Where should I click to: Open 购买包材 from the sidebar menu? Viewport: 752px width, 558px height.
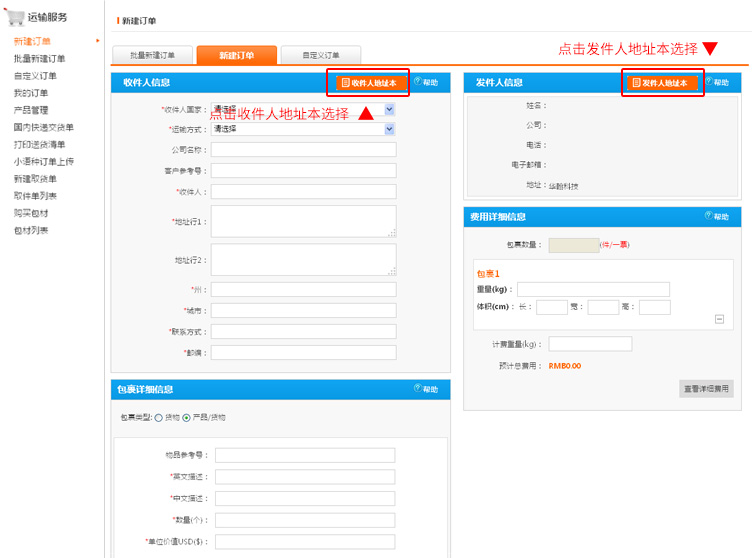coord(31,213)
